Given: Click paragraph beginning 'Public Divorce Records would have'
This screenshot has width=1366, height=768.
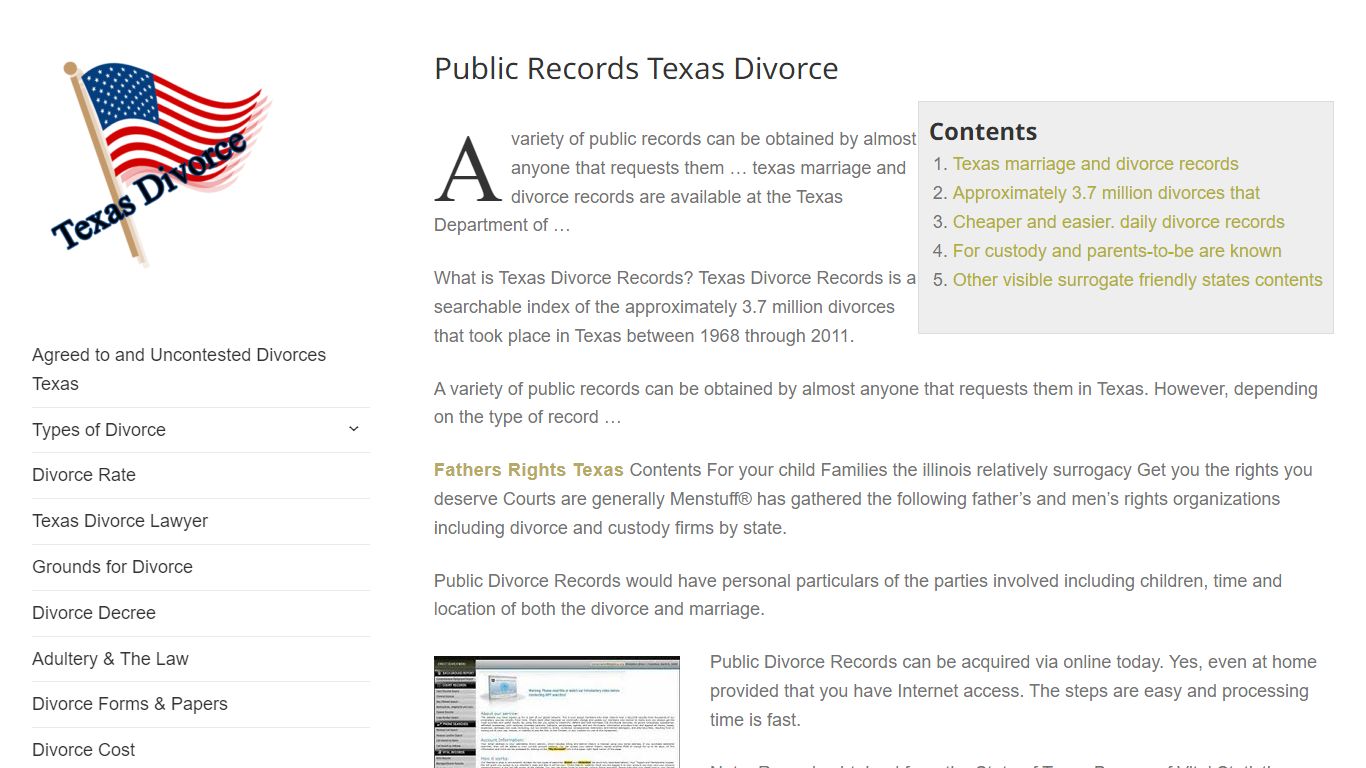Looking at the screenshot, I should coord(858,595).
